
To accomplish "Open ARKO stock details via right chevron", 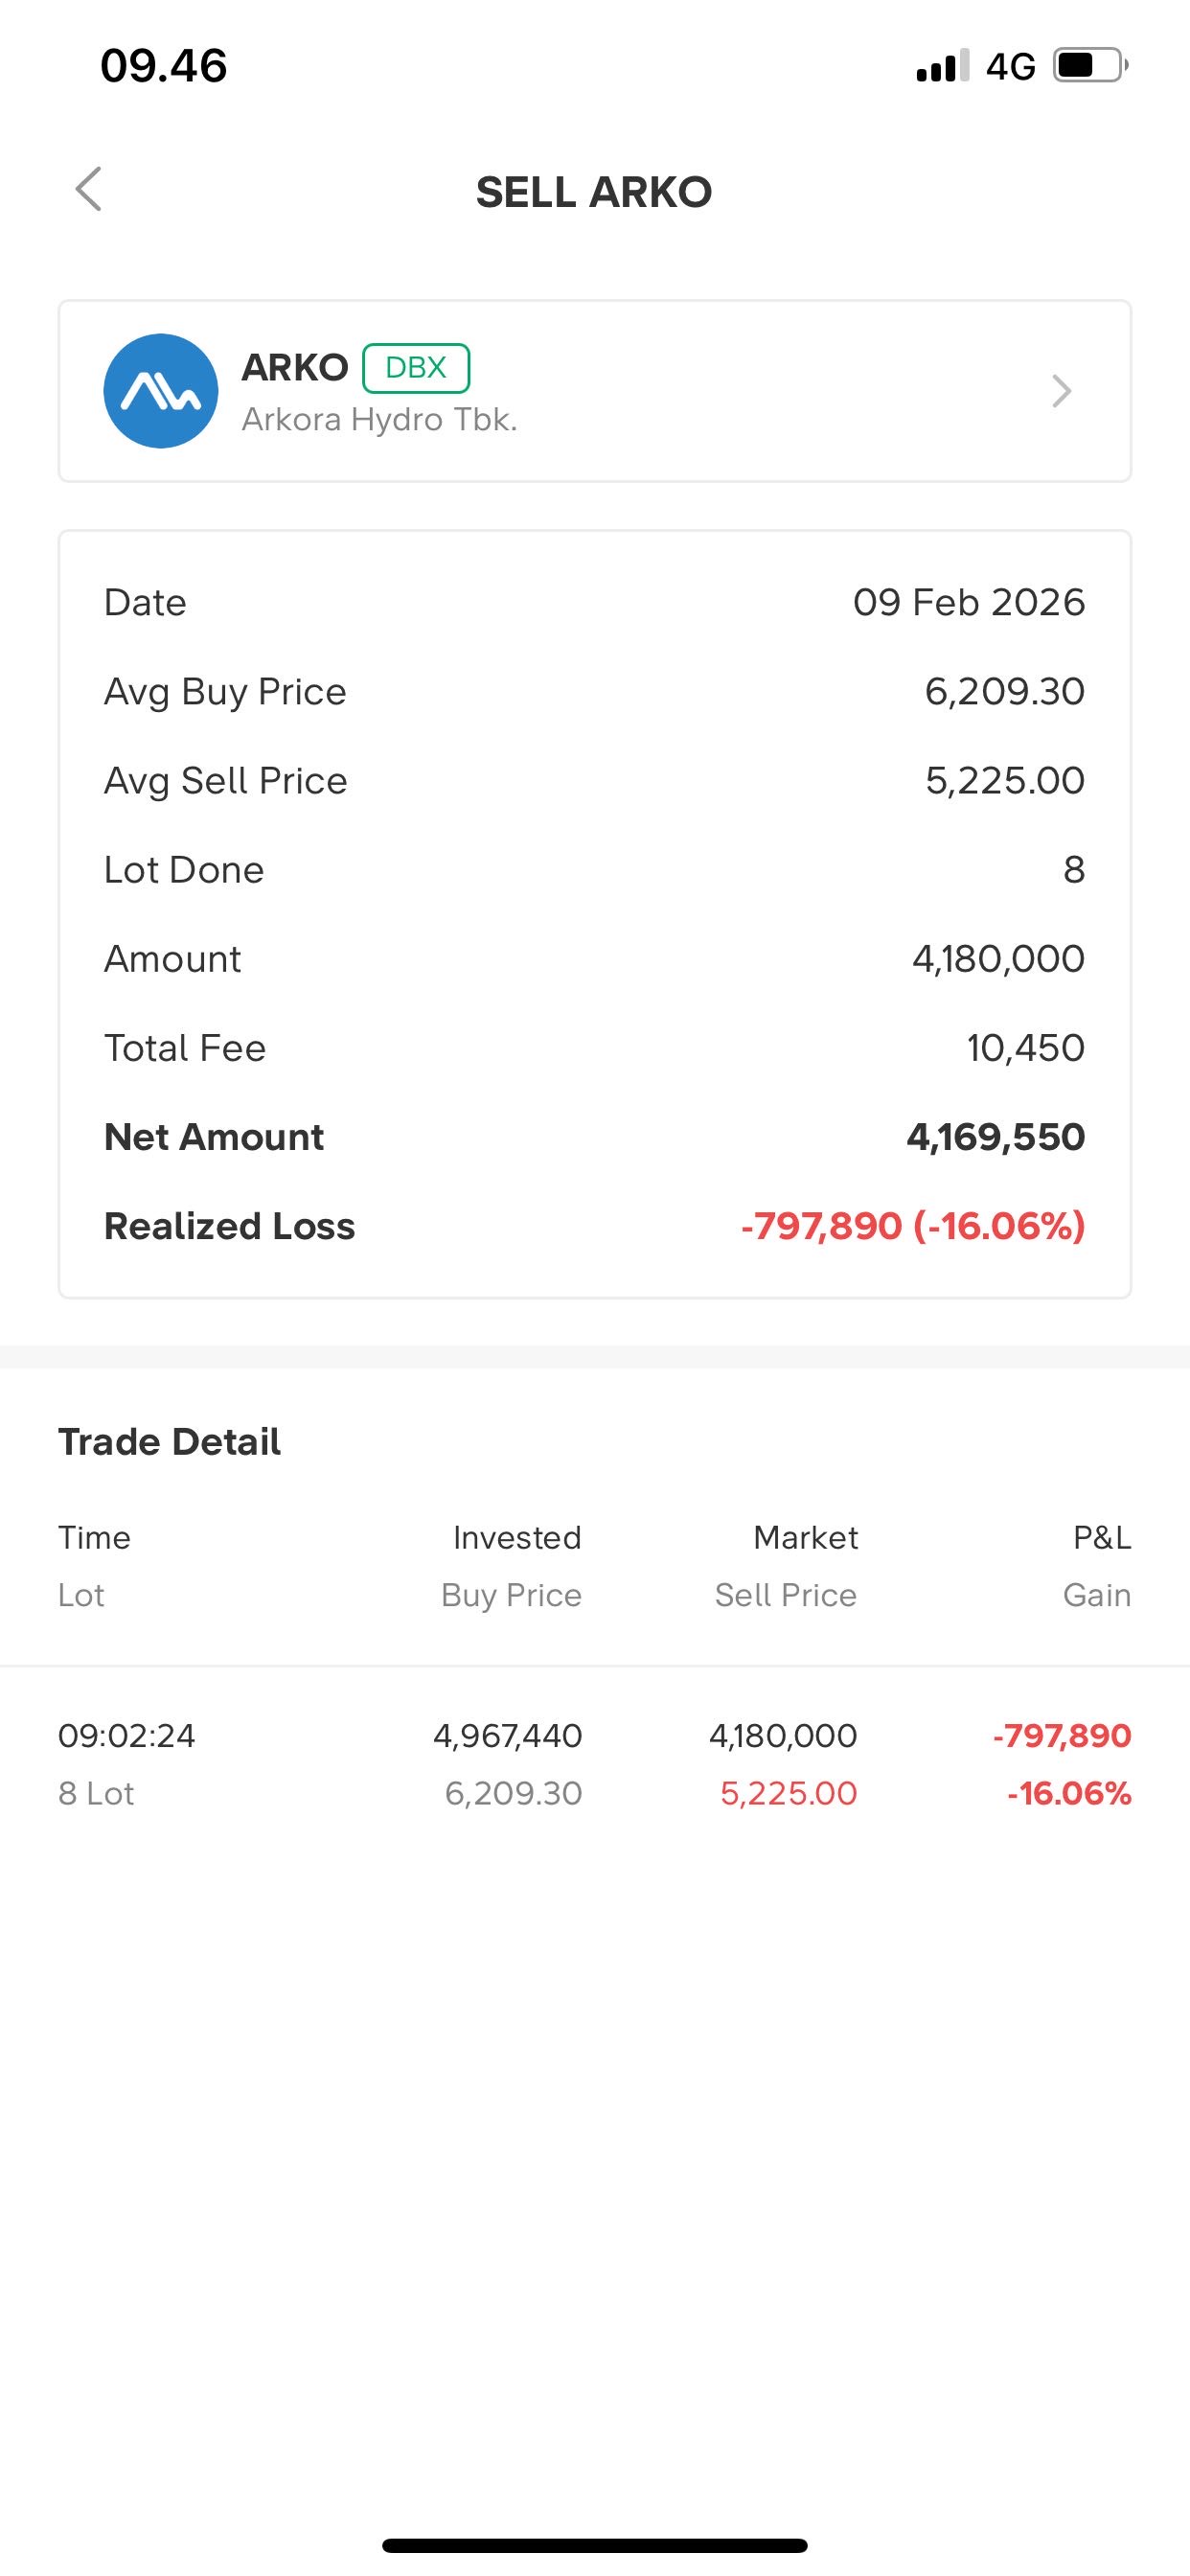I will pos(1061,391).
